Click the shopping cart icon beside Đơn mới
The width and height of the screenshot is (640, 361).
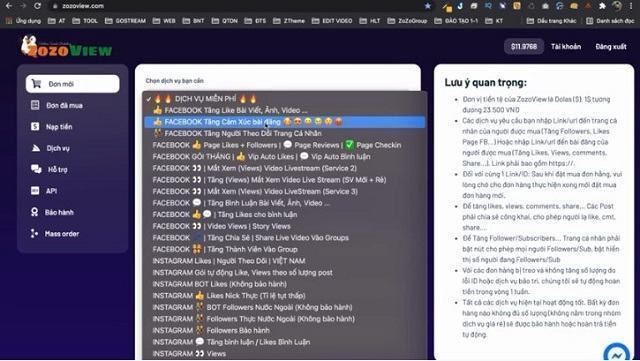pos(36,84)
